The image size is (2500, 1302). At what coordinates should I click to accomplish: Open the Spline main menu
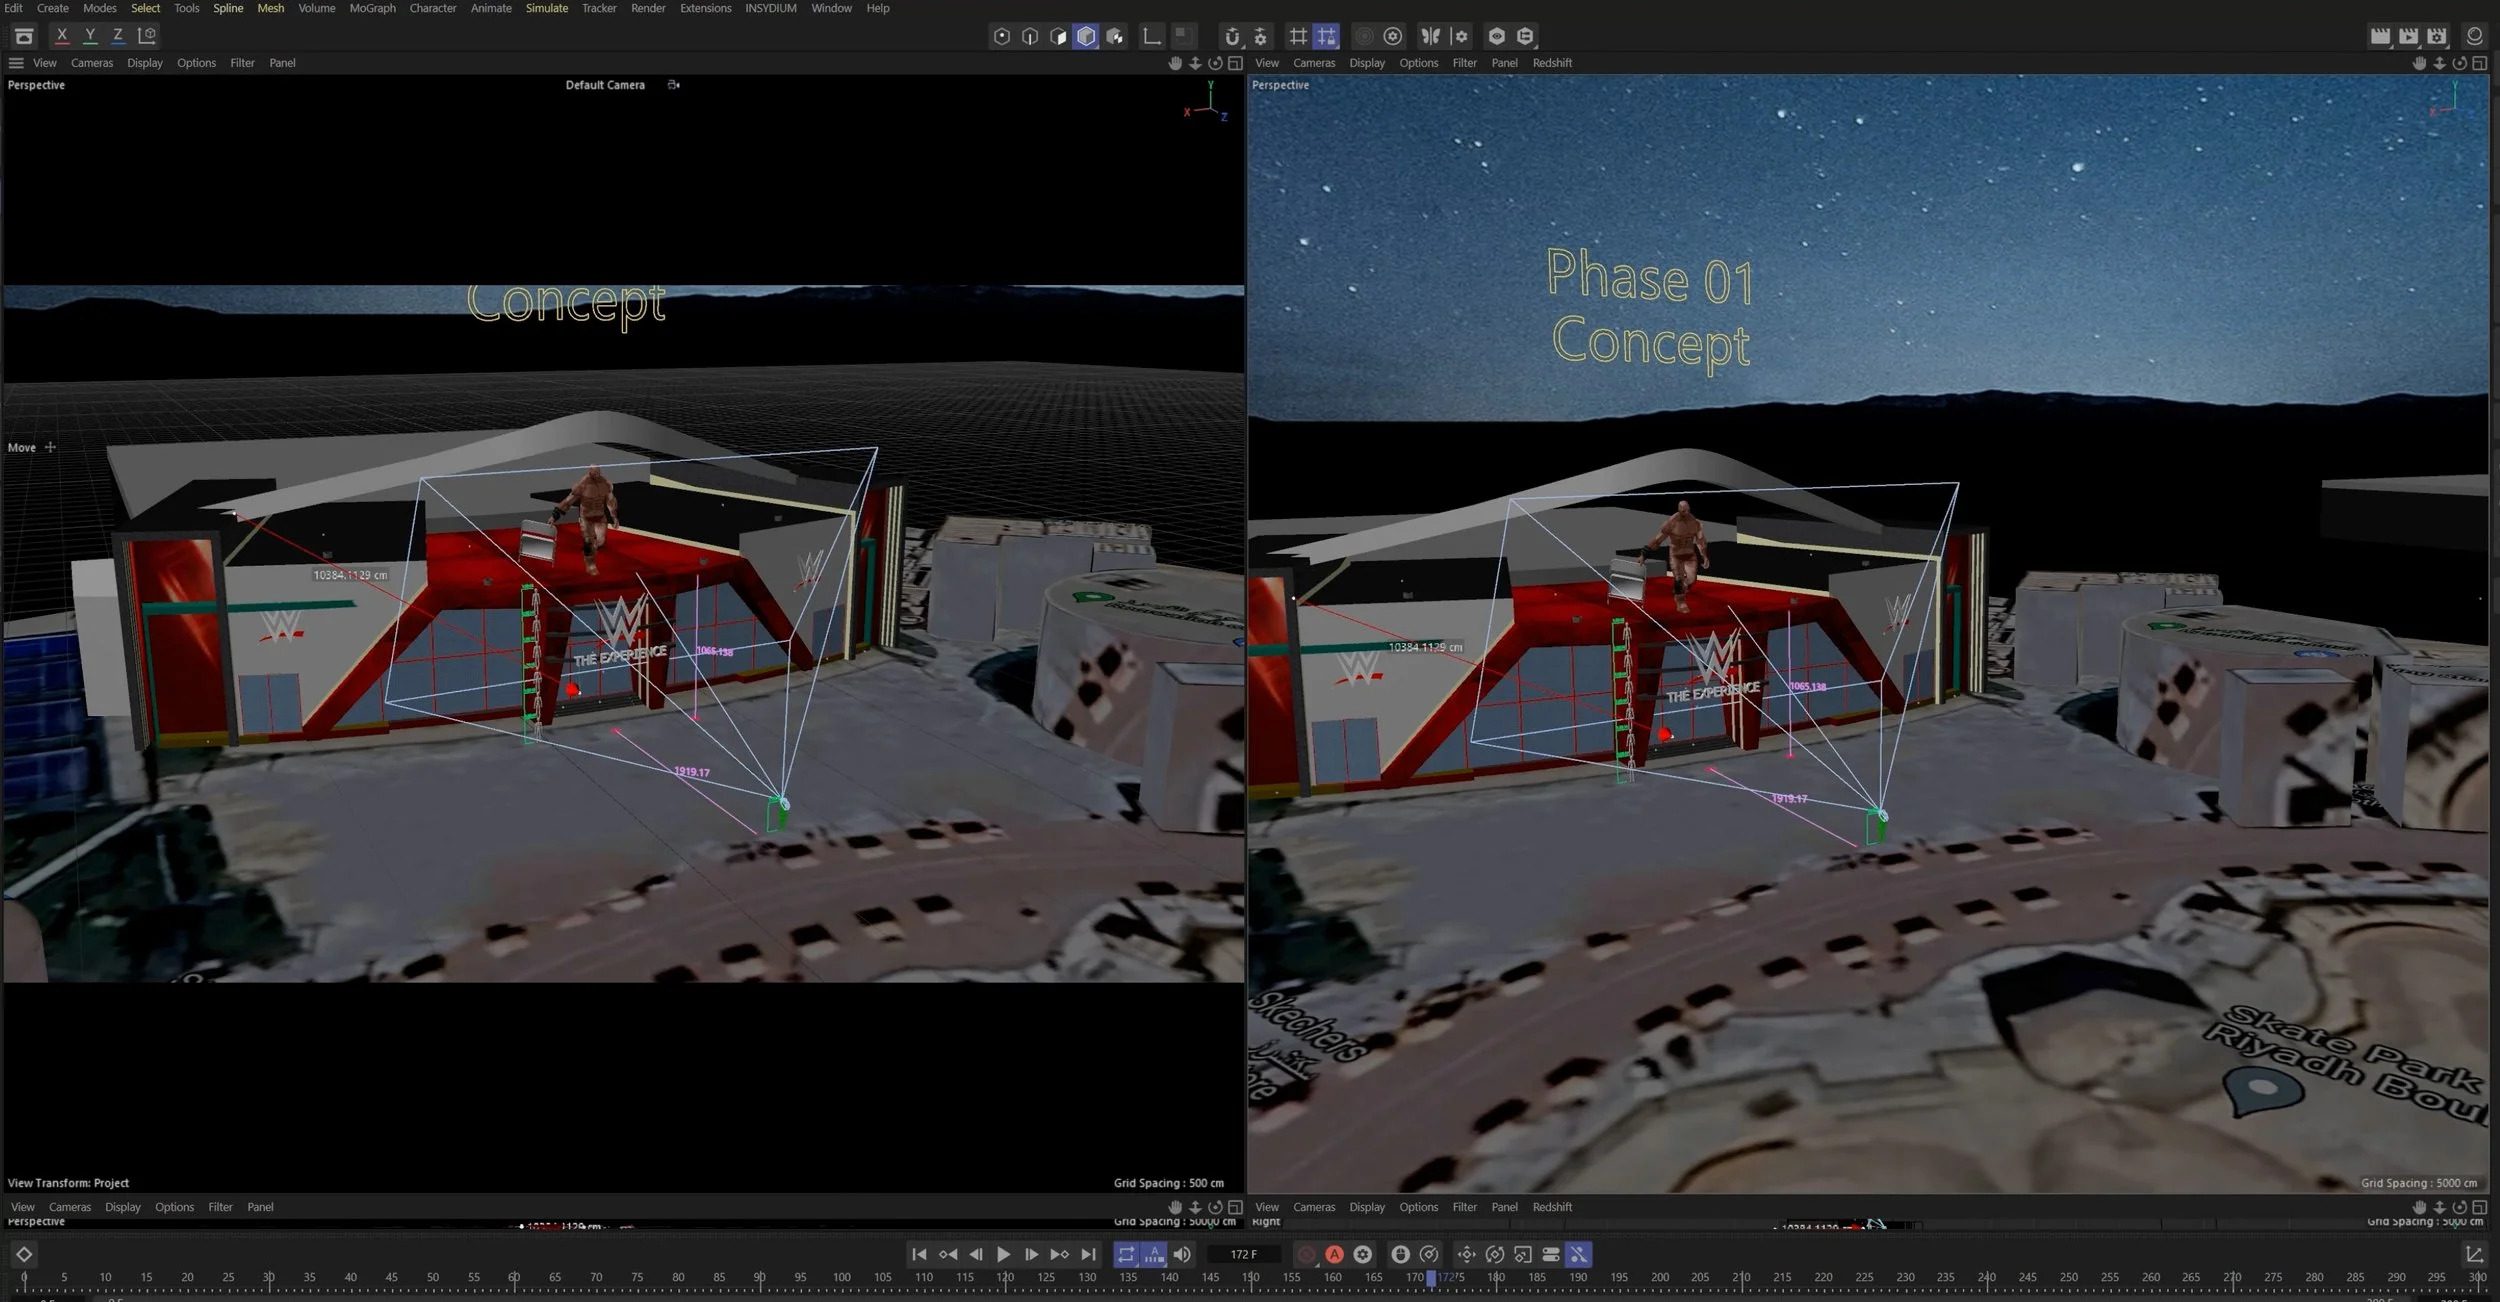tap(228, 8)
